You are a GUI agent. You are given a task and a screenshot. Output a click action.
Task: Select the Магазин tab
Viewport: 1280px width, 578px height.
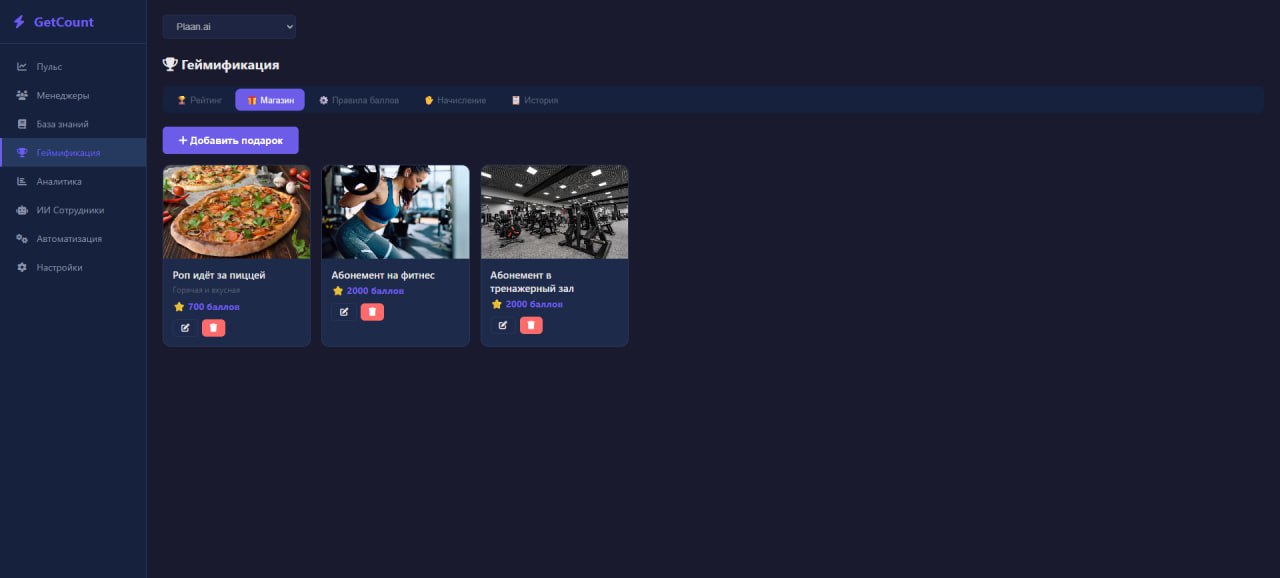point(270,100)
